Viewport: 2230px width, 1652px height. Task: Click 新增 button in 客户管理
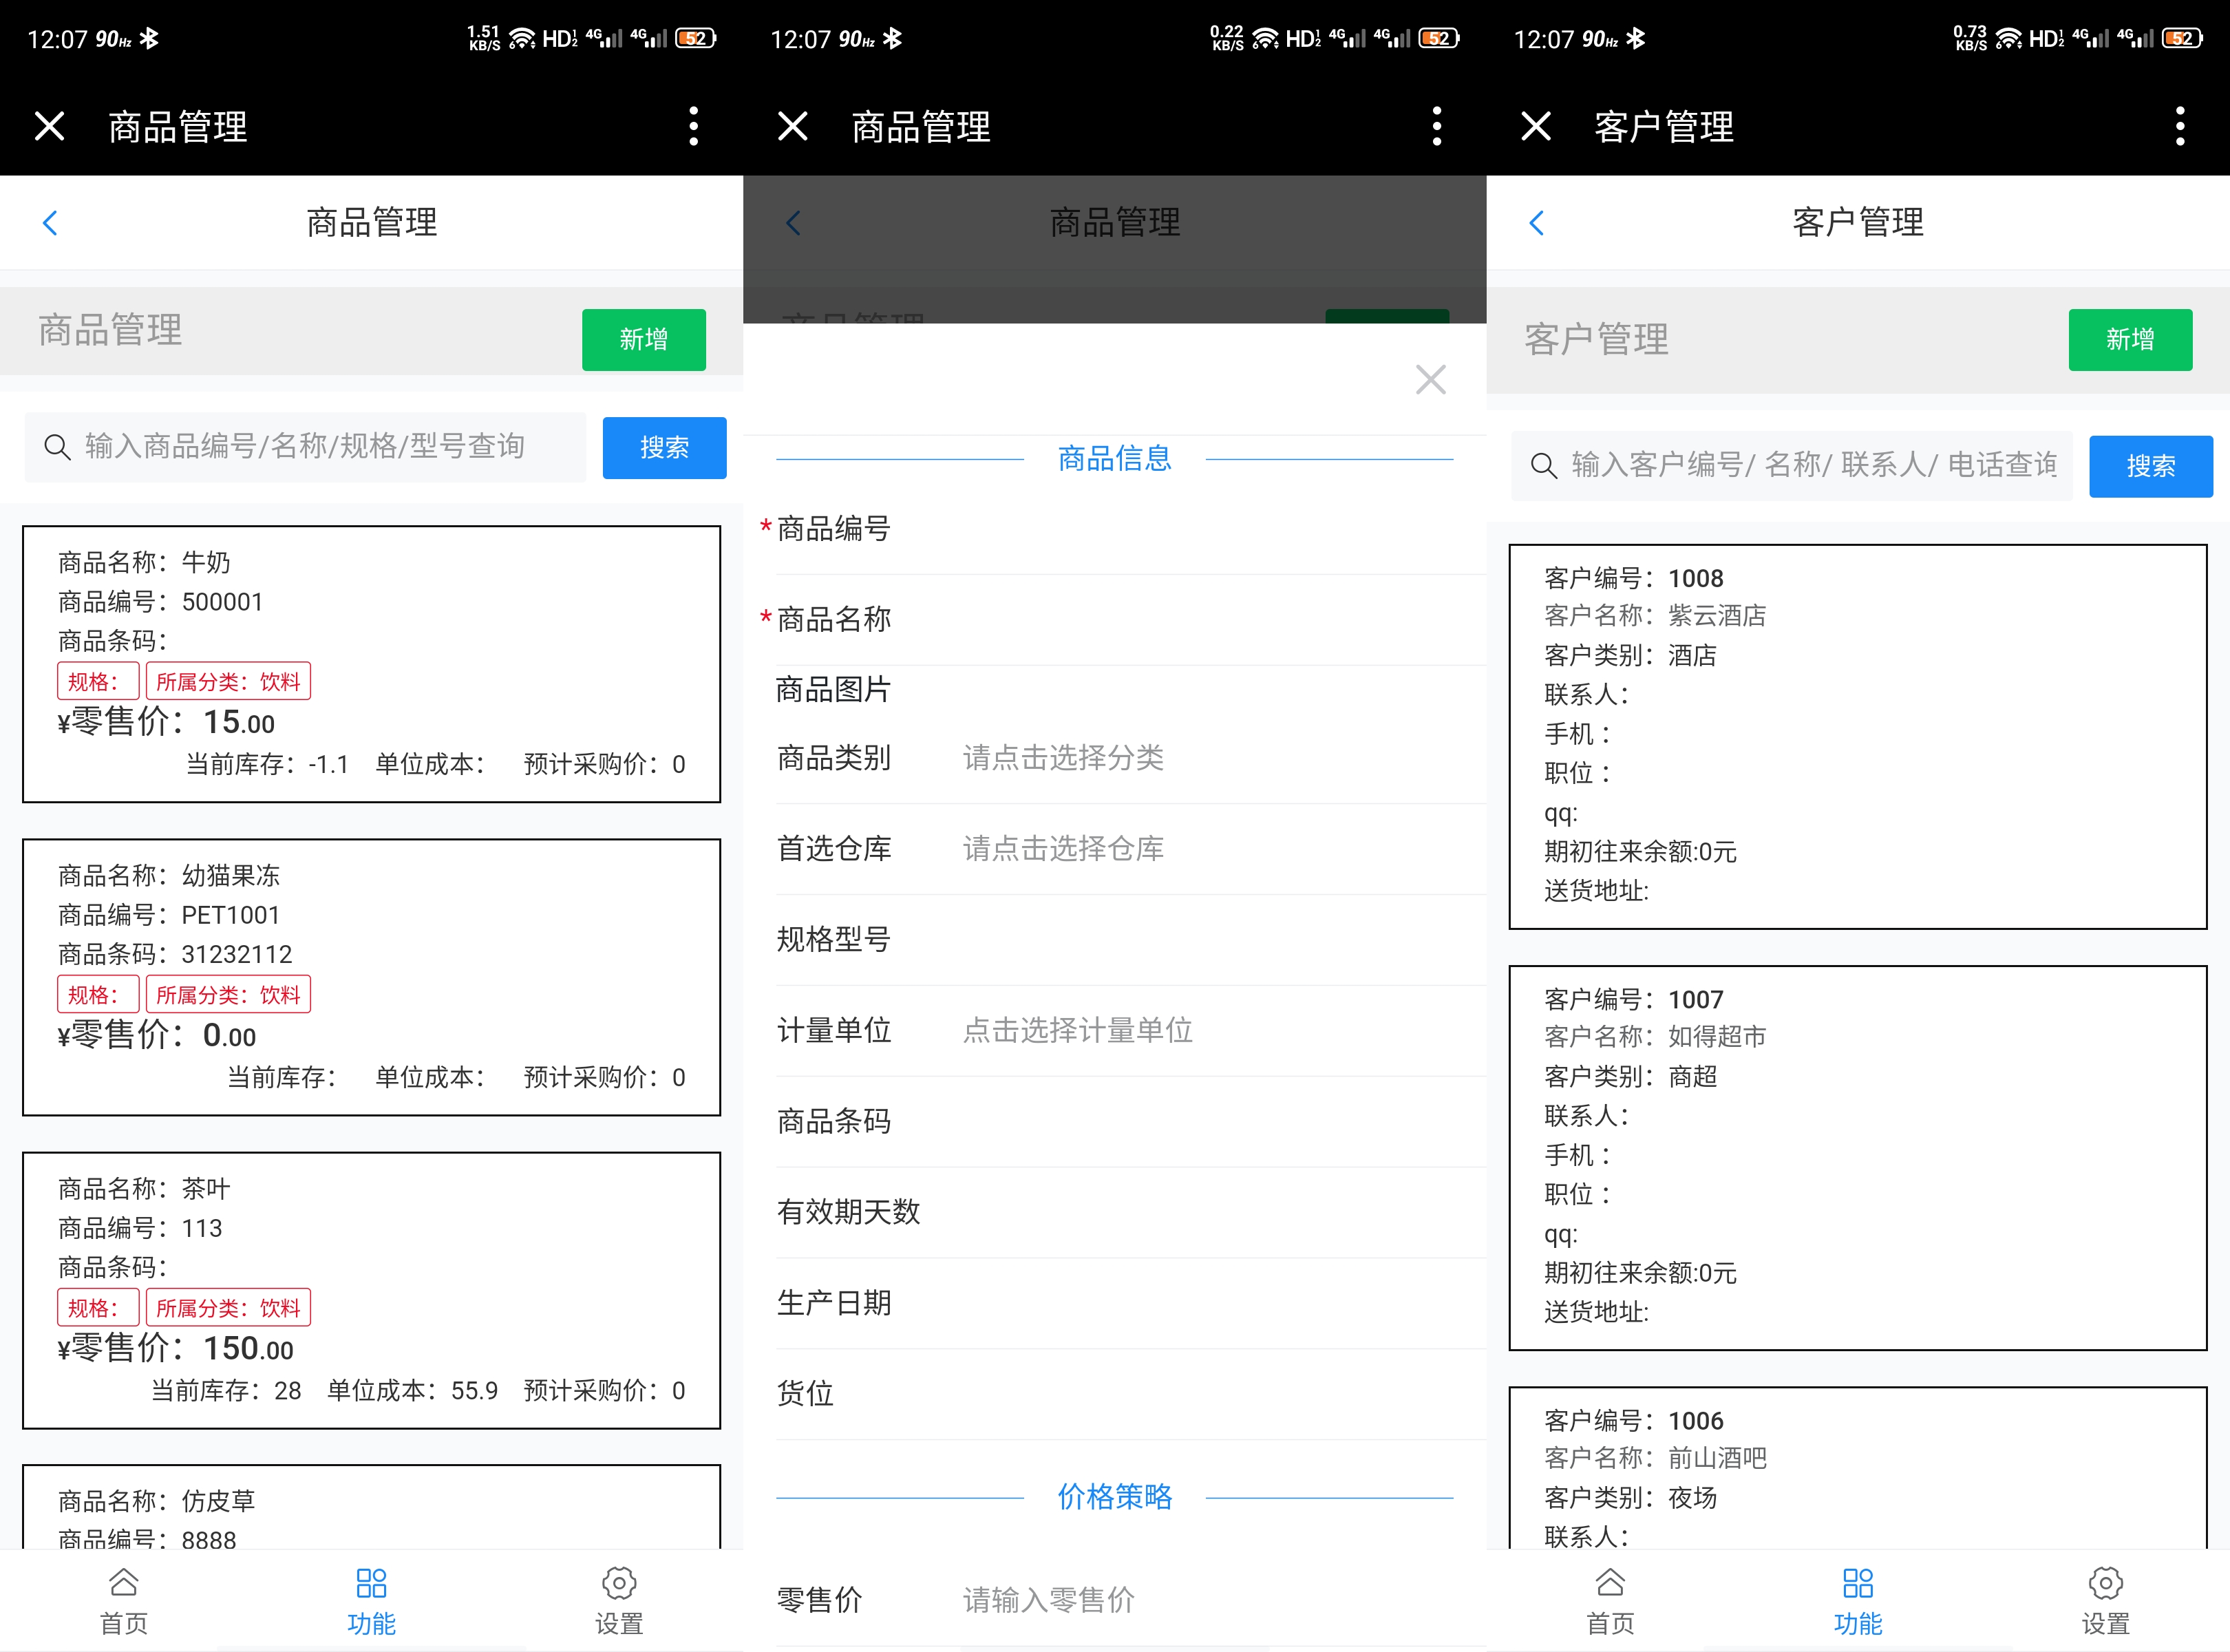click(x=2131, y=340)
